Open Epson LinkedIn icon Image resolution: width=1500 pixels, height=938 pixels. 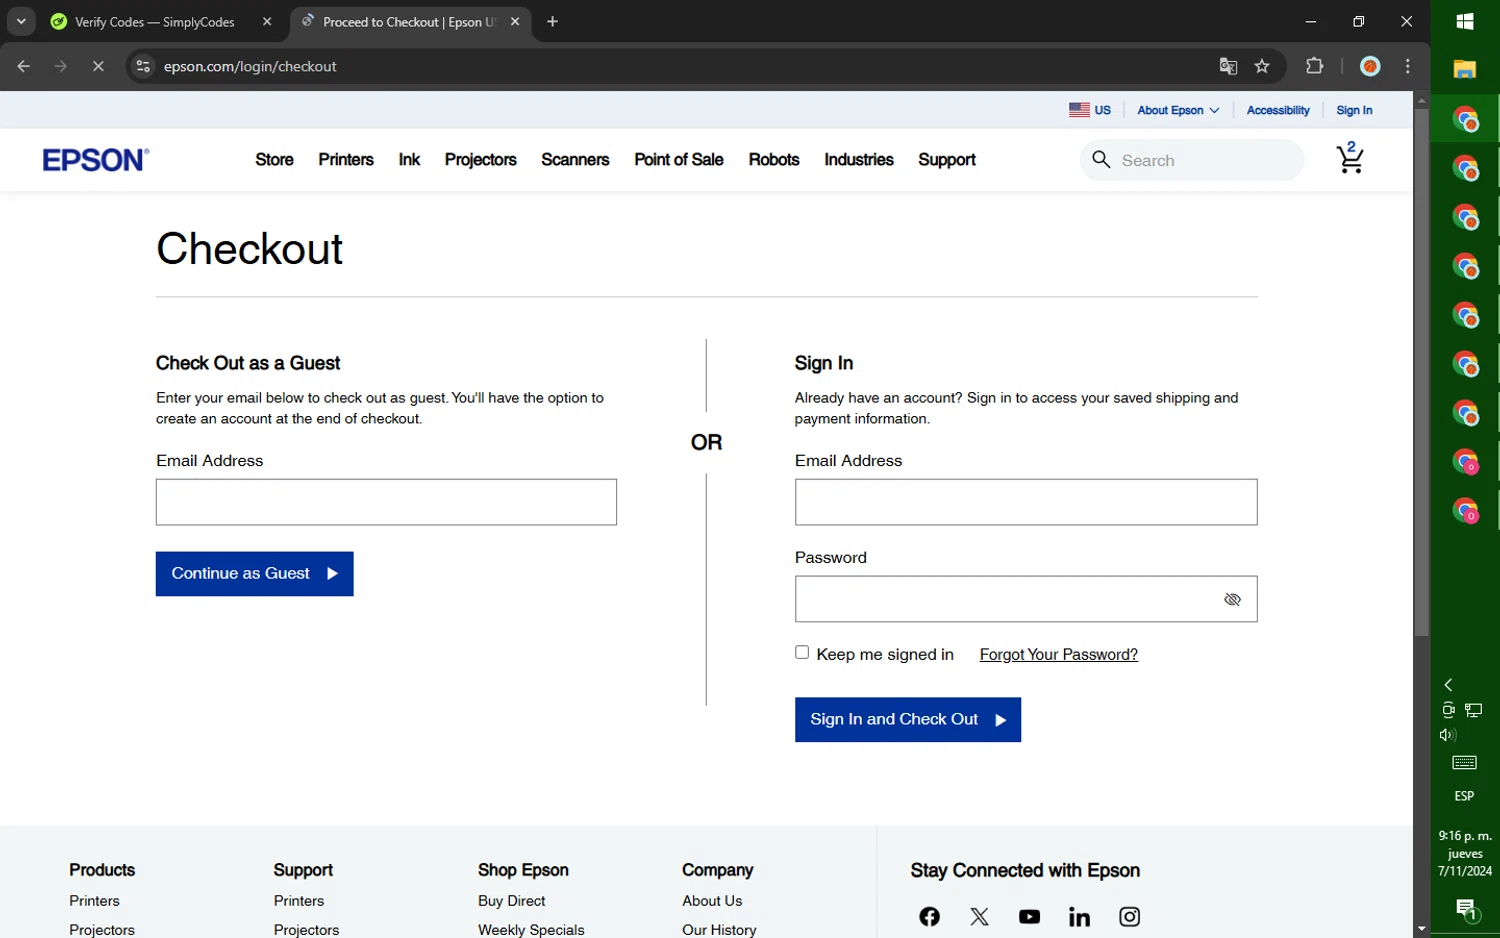point(1079,916)
